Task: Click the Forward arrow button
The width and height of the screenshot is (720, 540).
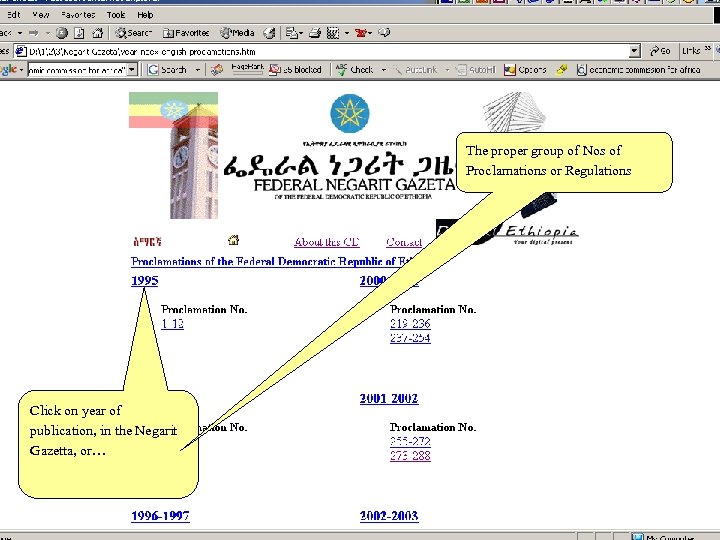Action: tap(34, 33)
